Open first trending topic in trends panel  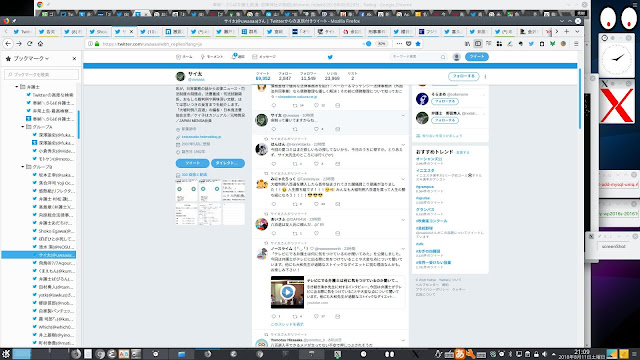click(x=429, y=159)
